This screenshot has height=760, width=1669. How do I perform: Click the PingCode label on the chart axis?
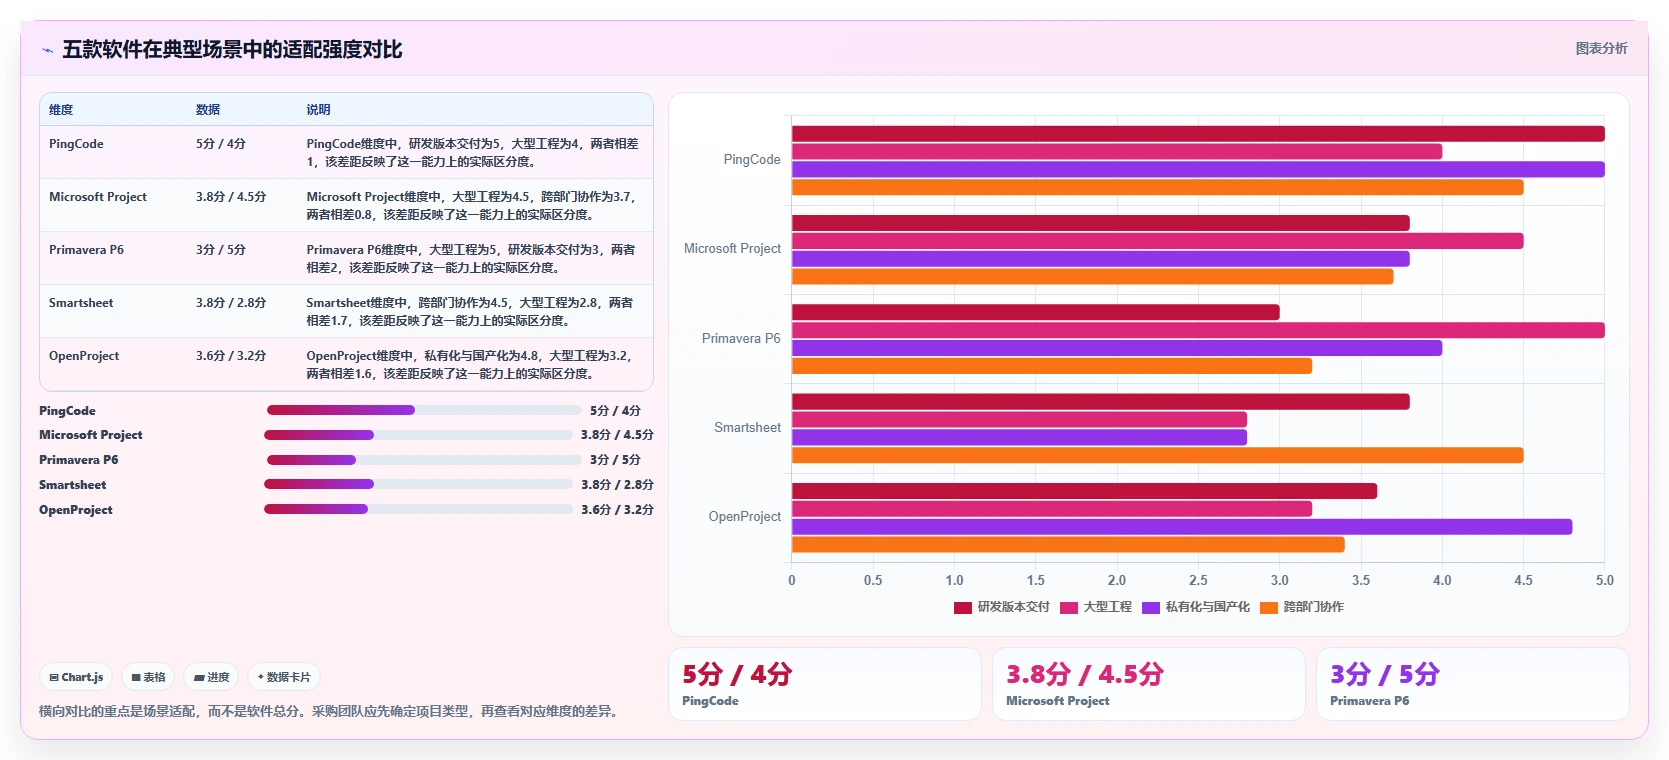click(752, 160)
